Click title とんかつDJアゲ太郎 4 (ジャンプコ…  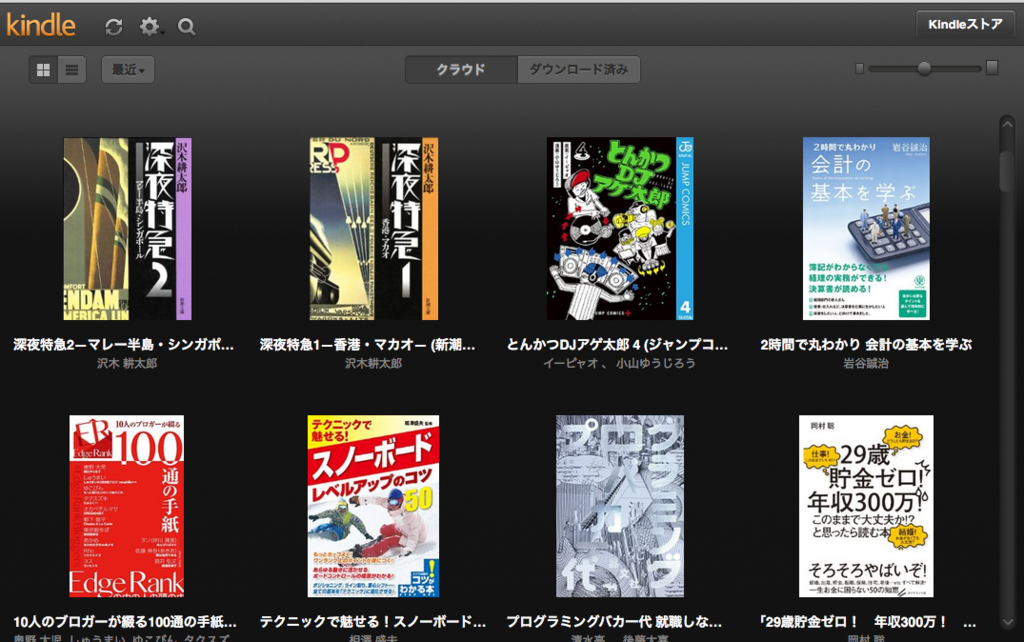coord(617,344)
